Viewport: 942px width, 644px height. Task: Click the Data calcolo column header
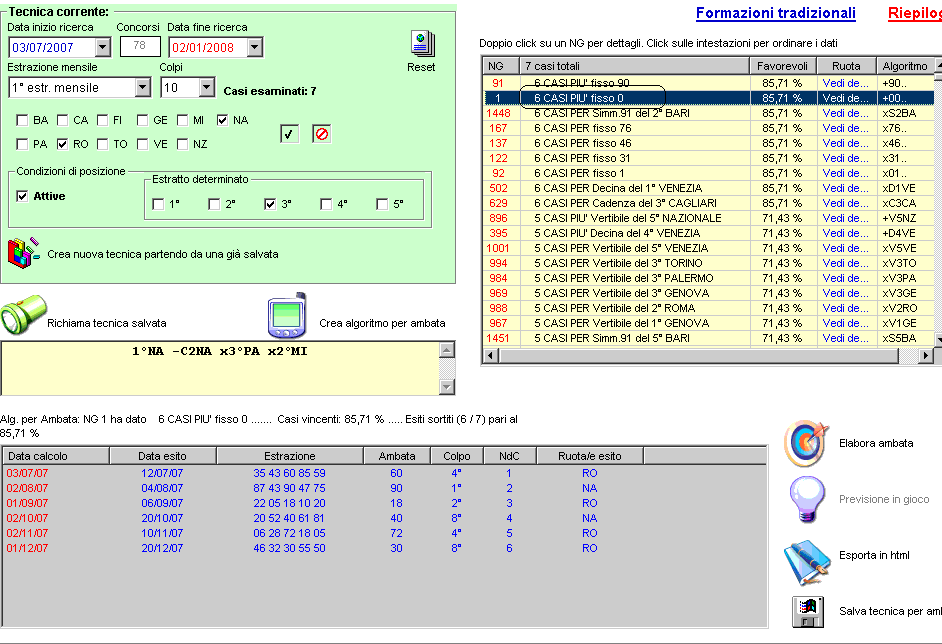(56, 456)
